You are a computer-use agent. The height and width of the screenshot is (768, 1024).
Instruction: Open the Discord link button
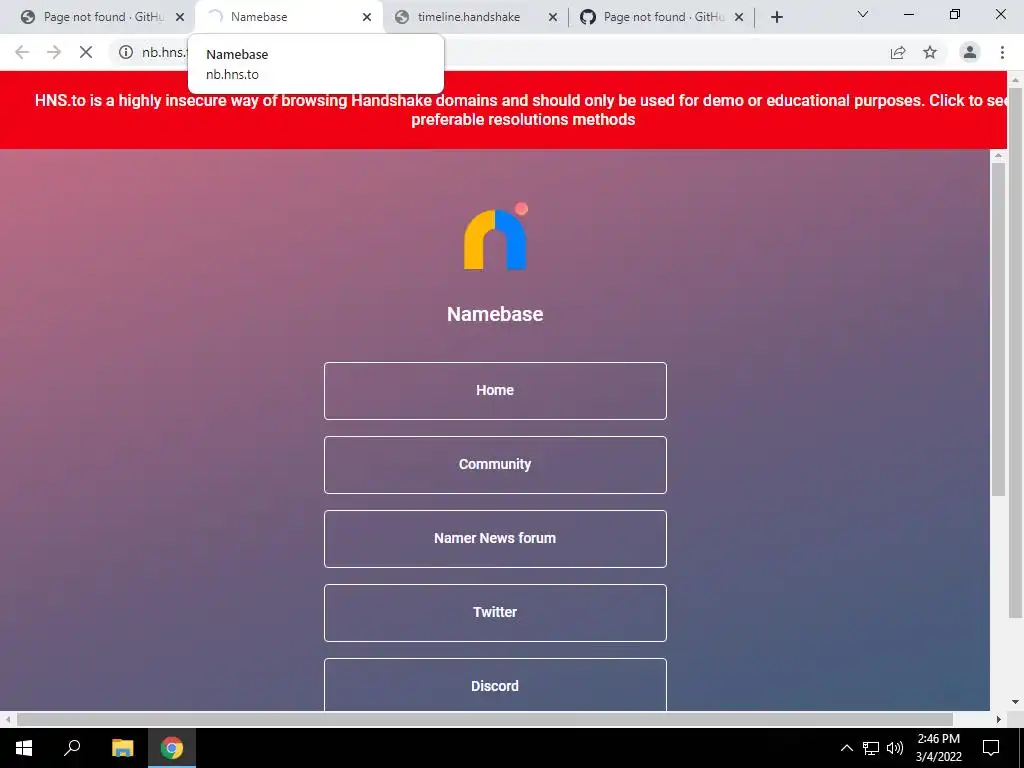pos(495,684)
